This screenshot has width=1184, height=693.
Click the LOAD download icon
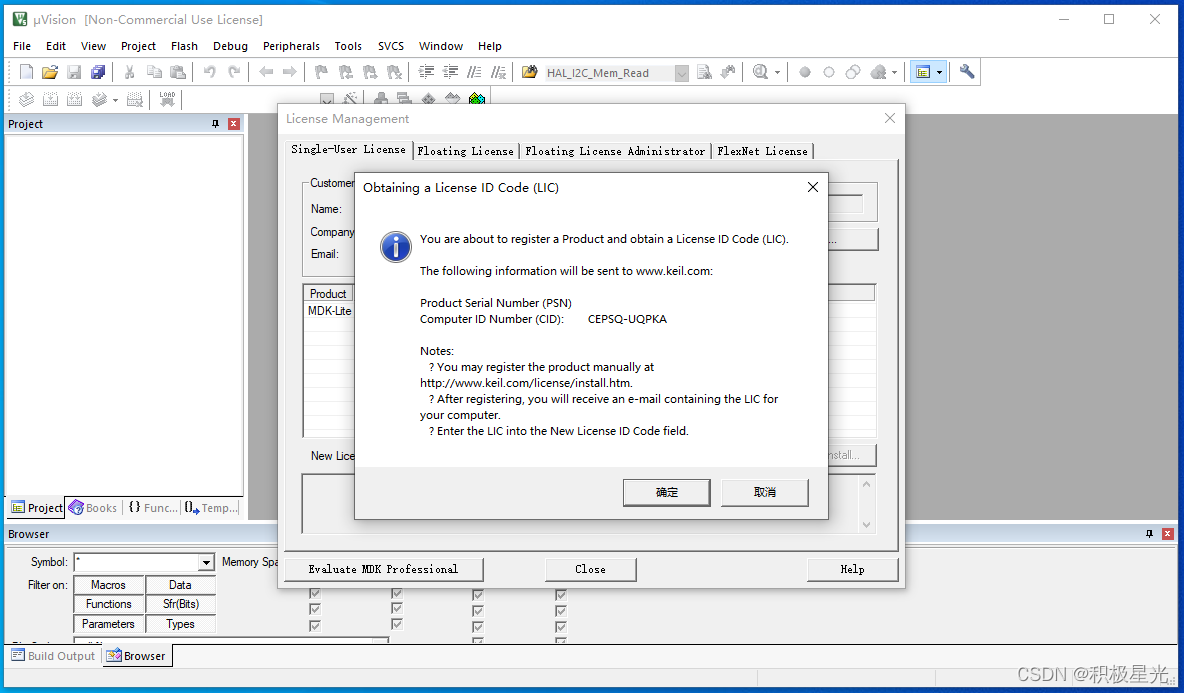click(167, 99)
